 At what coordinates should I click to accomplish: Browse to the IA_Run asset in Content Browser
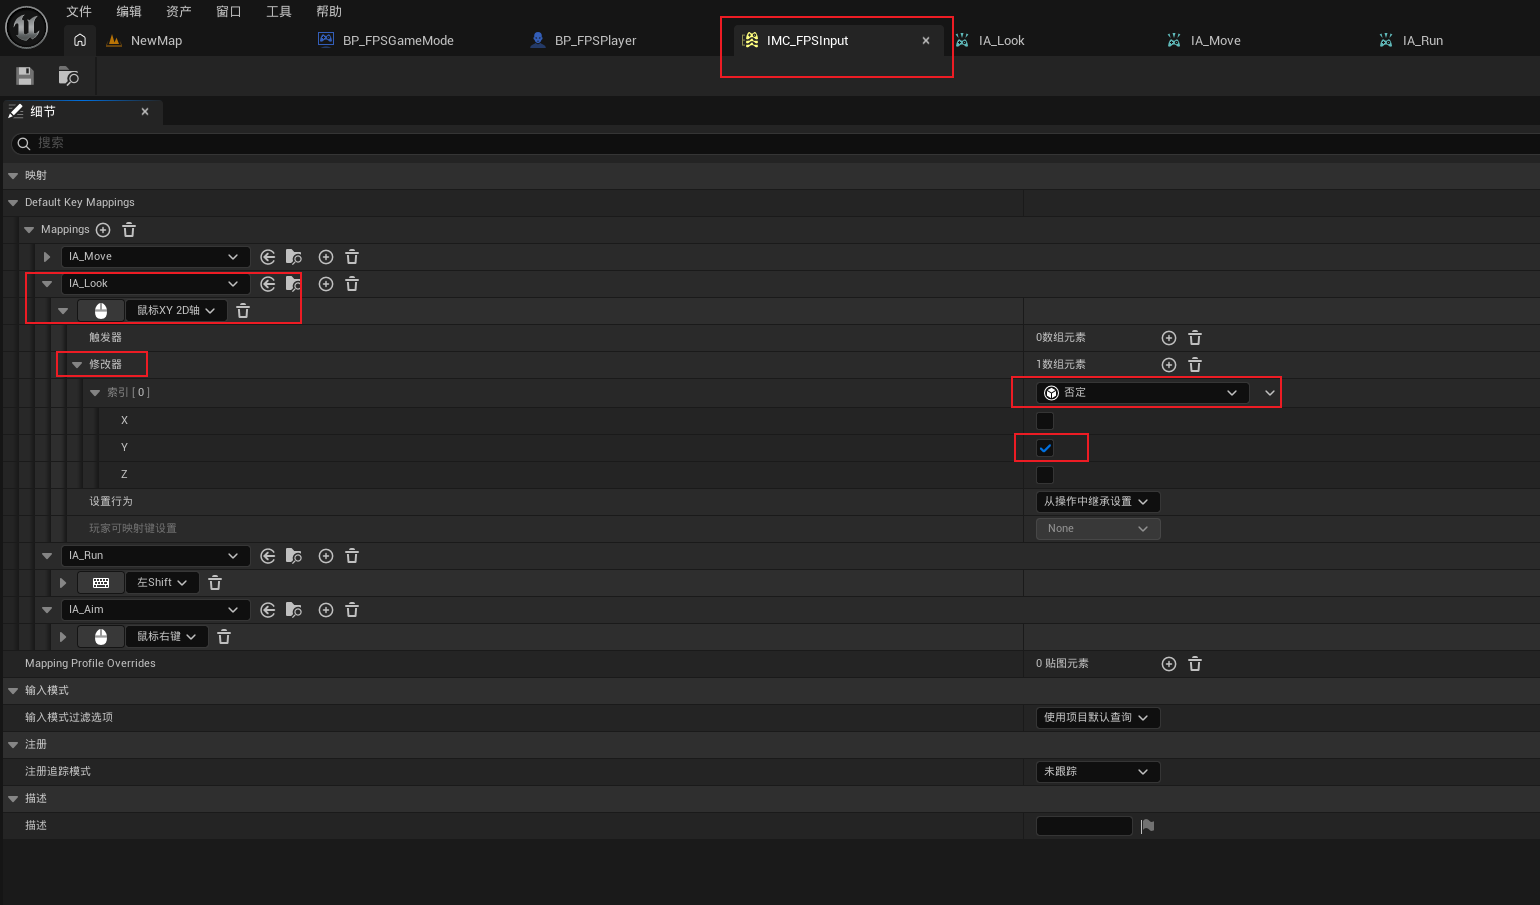tap(294, 556)
